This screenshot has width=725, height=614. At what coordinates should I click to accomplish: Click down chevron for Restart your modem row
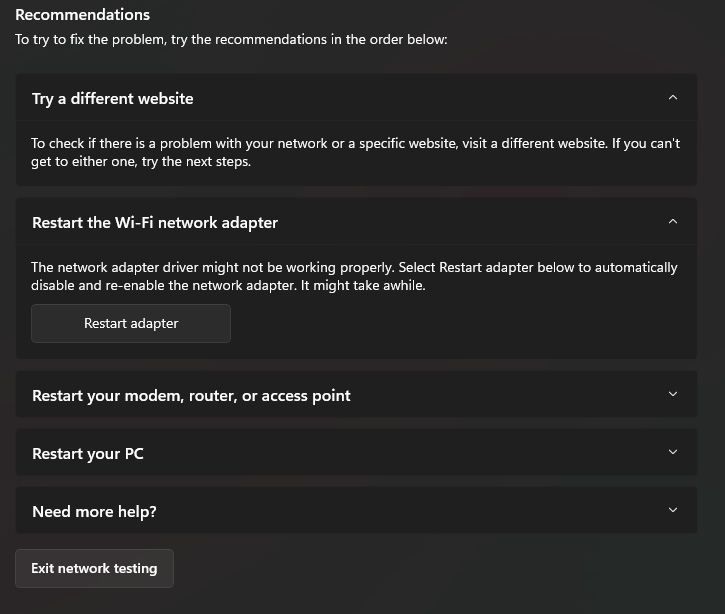coord(672,395)
